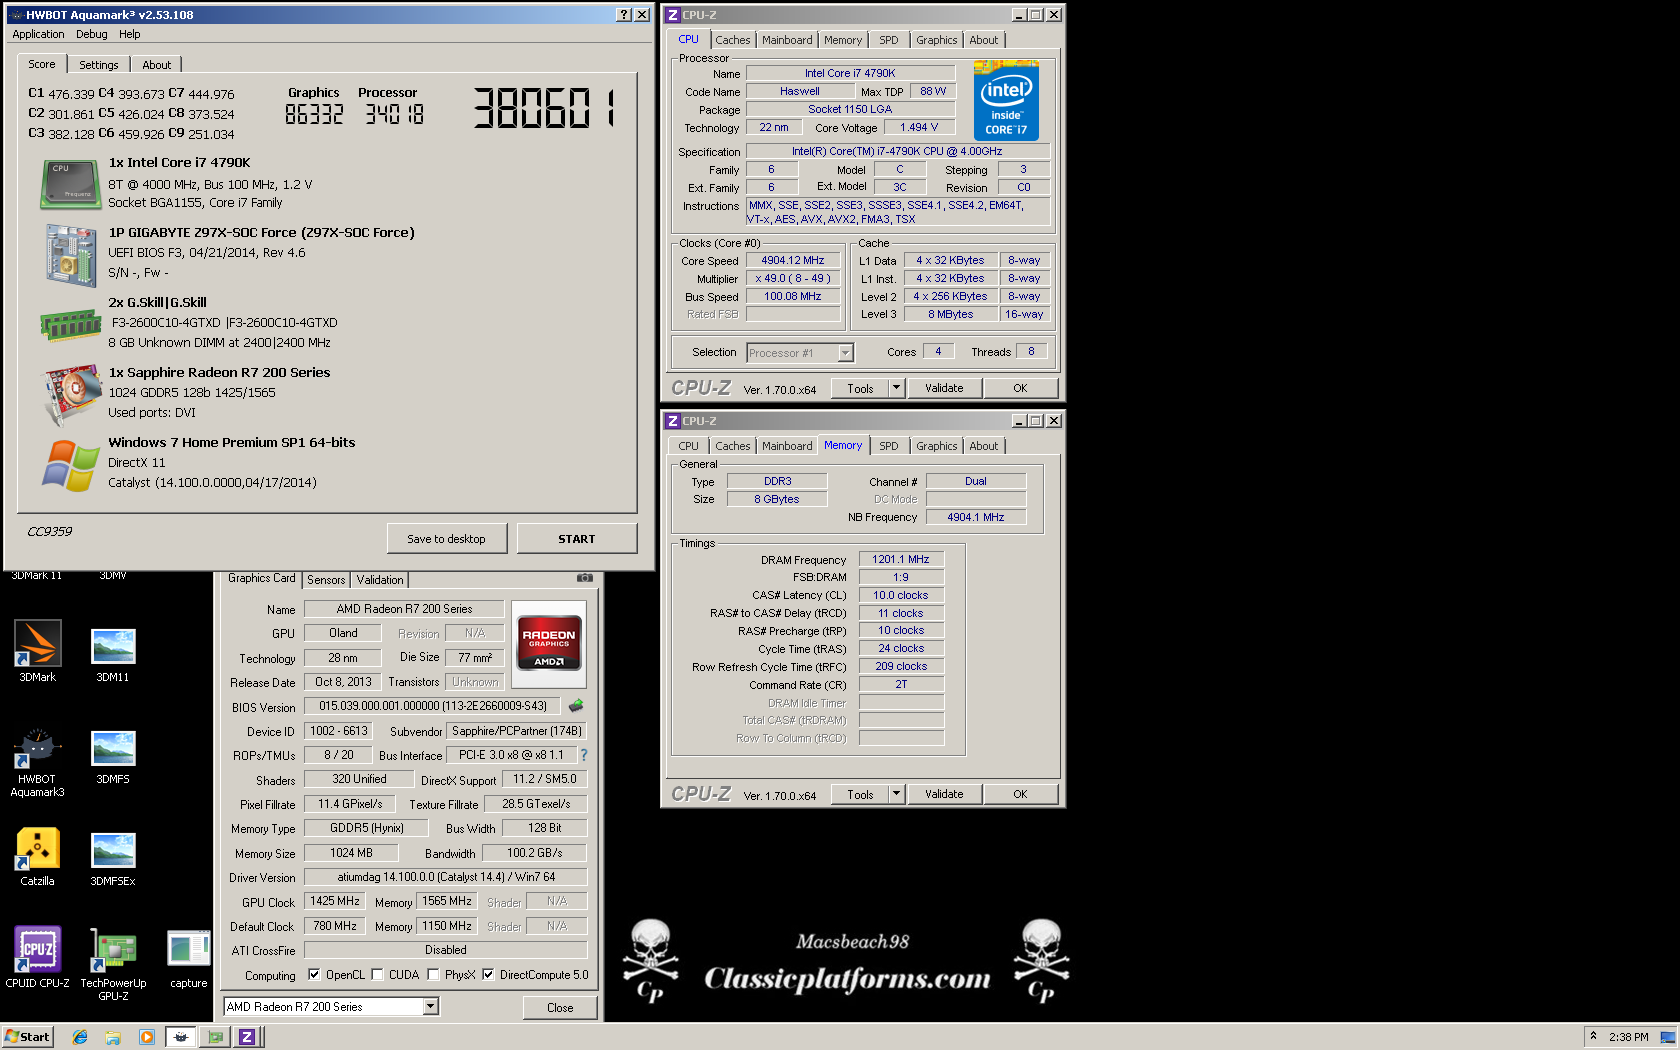Open the GPU selection dropdown in GPU-Z
This screenshot has width=1680, height=1050.
(x=431, y=1007)
